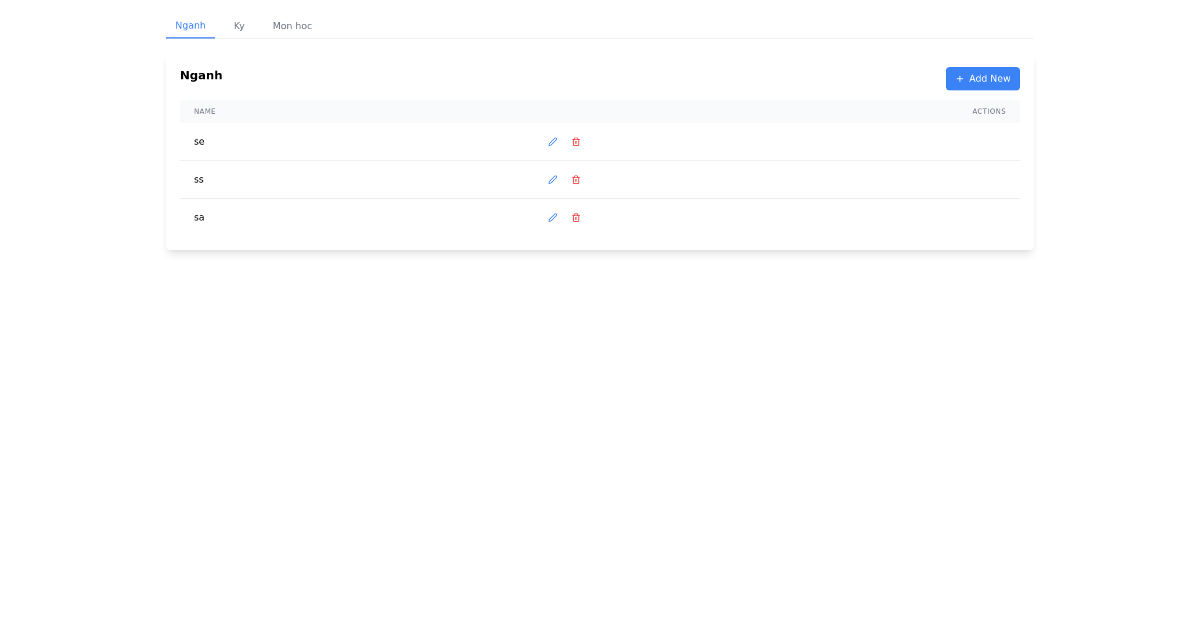Image resolution: width=1200 pixels, height=630 pixels.
Task: Click the Nganh page heading
Action: point(201,75)
